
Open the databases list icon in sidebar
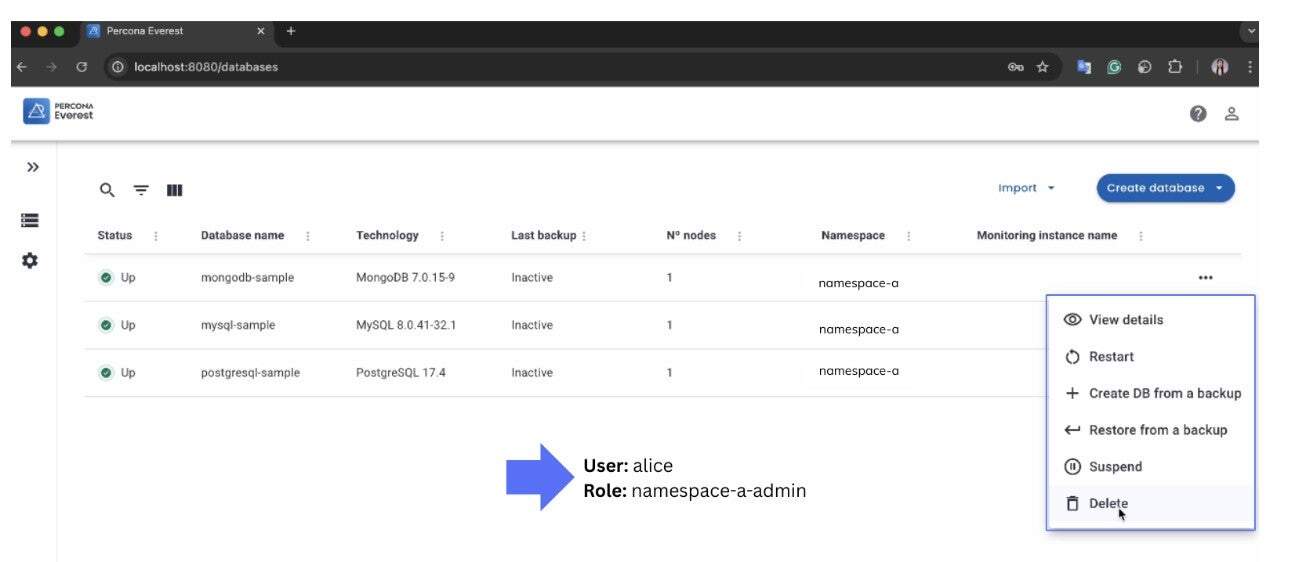30,220
